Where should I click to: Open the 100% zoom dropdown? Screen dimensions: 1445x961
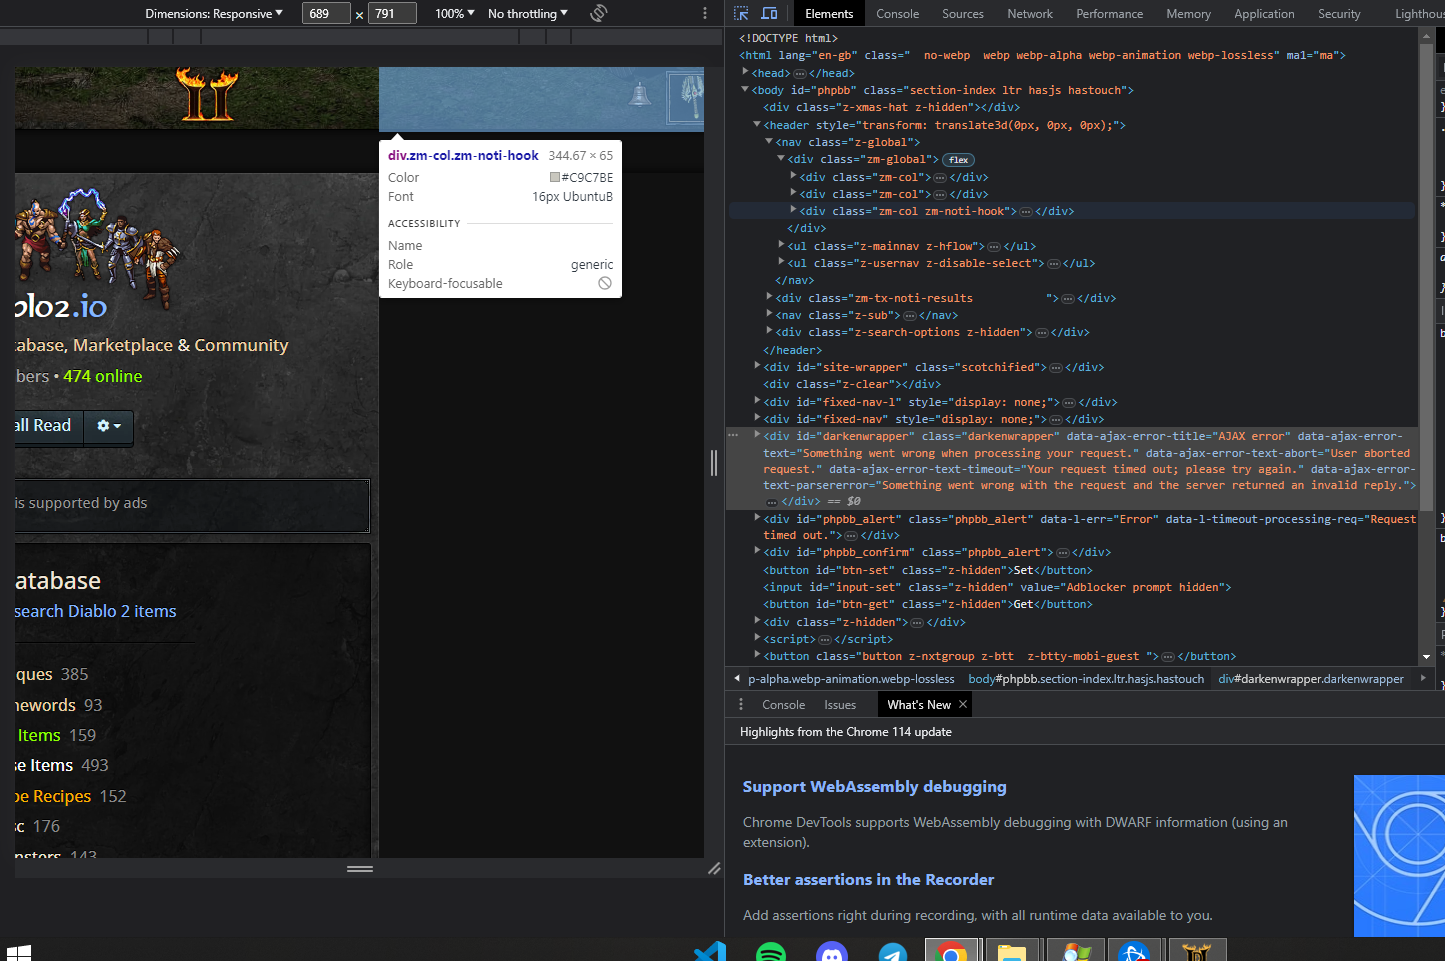click(454, 14)
